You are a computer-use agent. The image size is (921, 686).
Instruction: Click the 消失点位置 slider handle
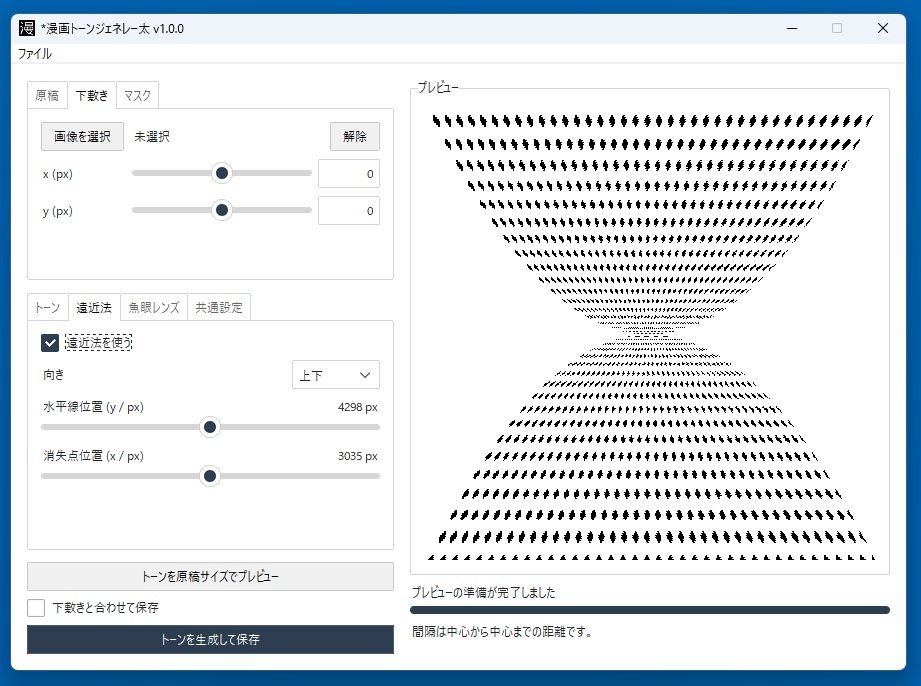pyautogui.click(x=210, y=476)
